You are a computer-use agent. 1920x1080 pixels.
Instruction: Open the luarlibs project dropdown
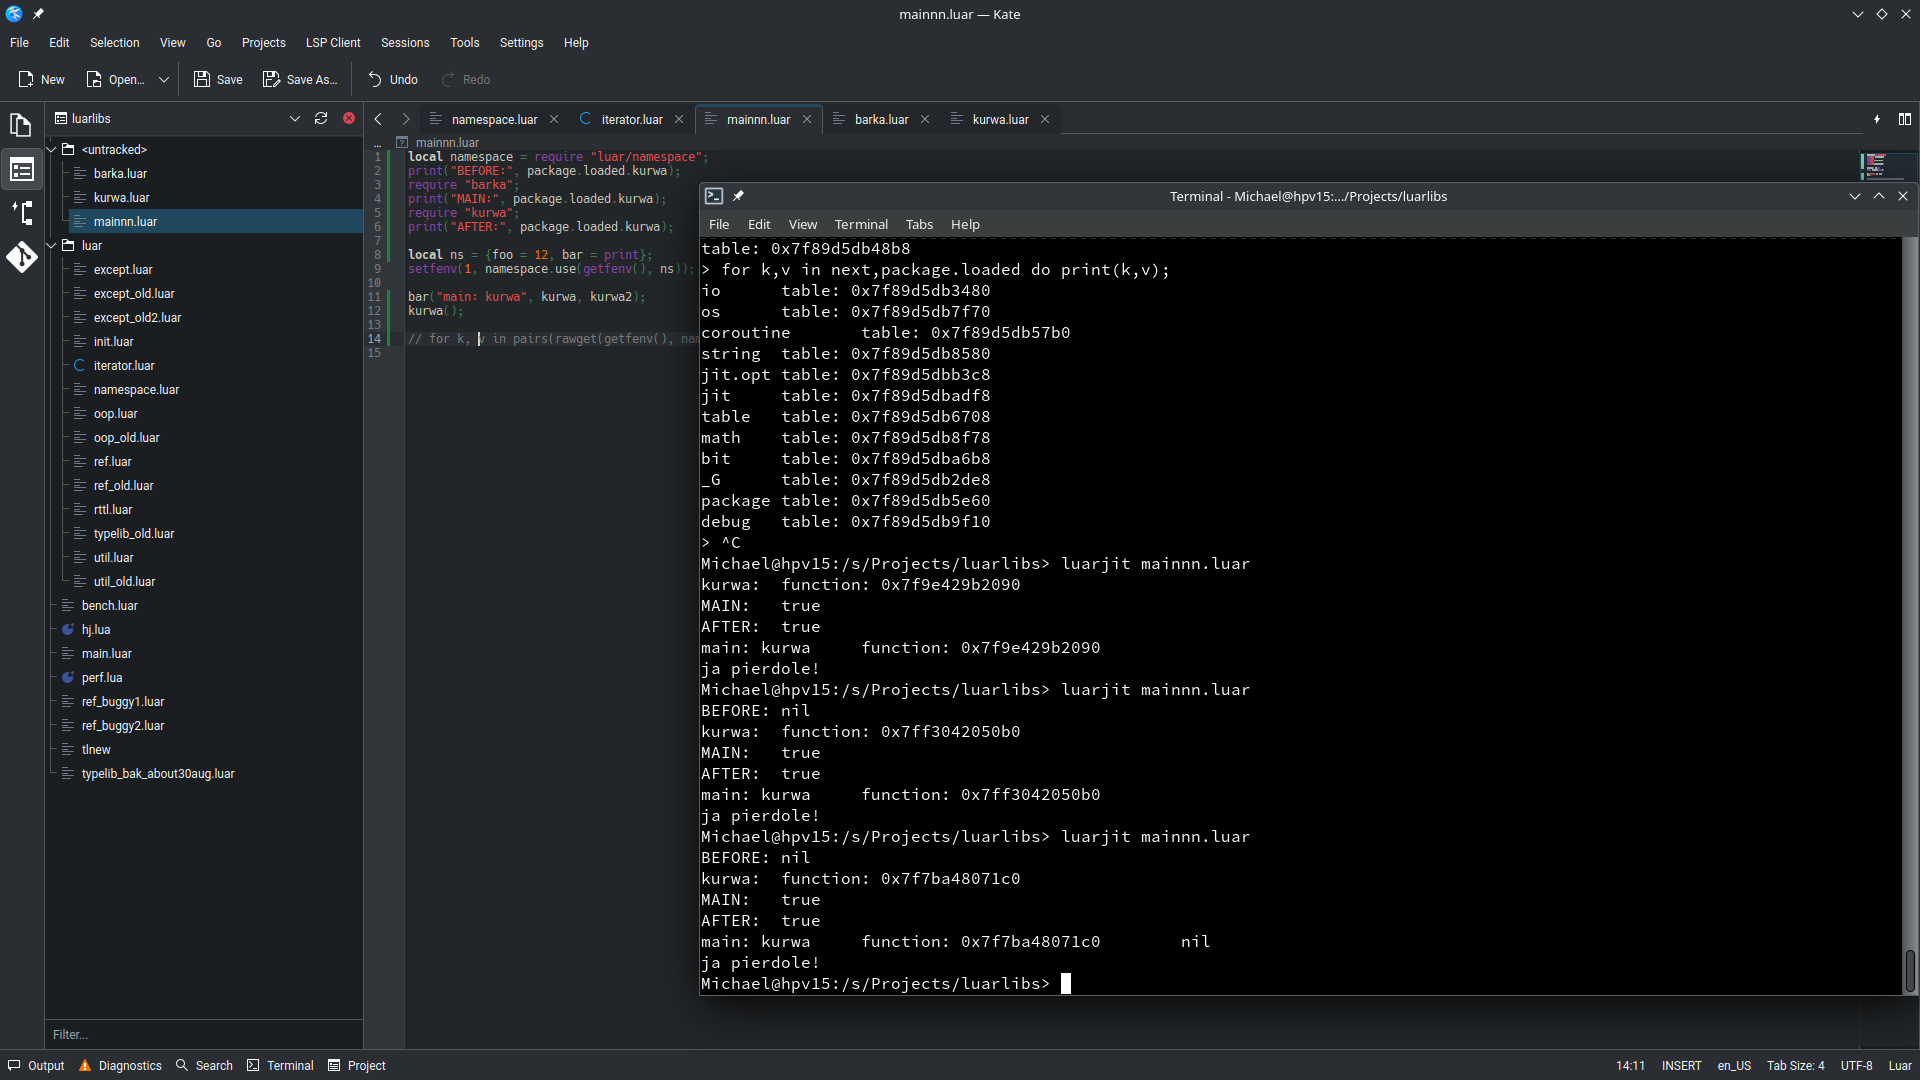pyautogui.click(x=295, y=118)
